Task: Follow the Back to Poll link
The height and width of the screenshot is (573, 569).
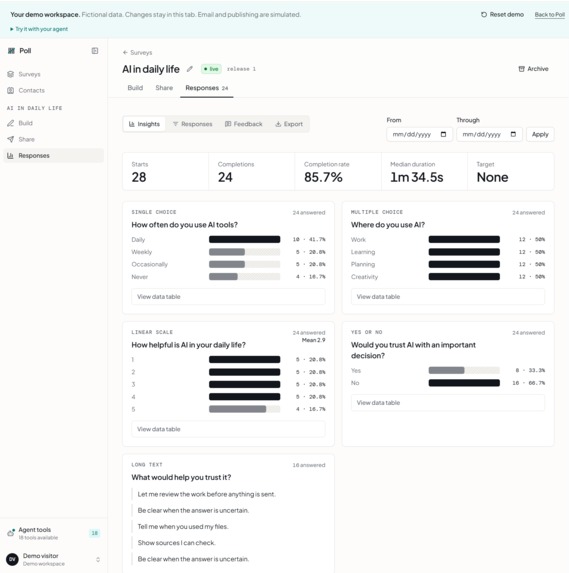Action: [550, 15]
